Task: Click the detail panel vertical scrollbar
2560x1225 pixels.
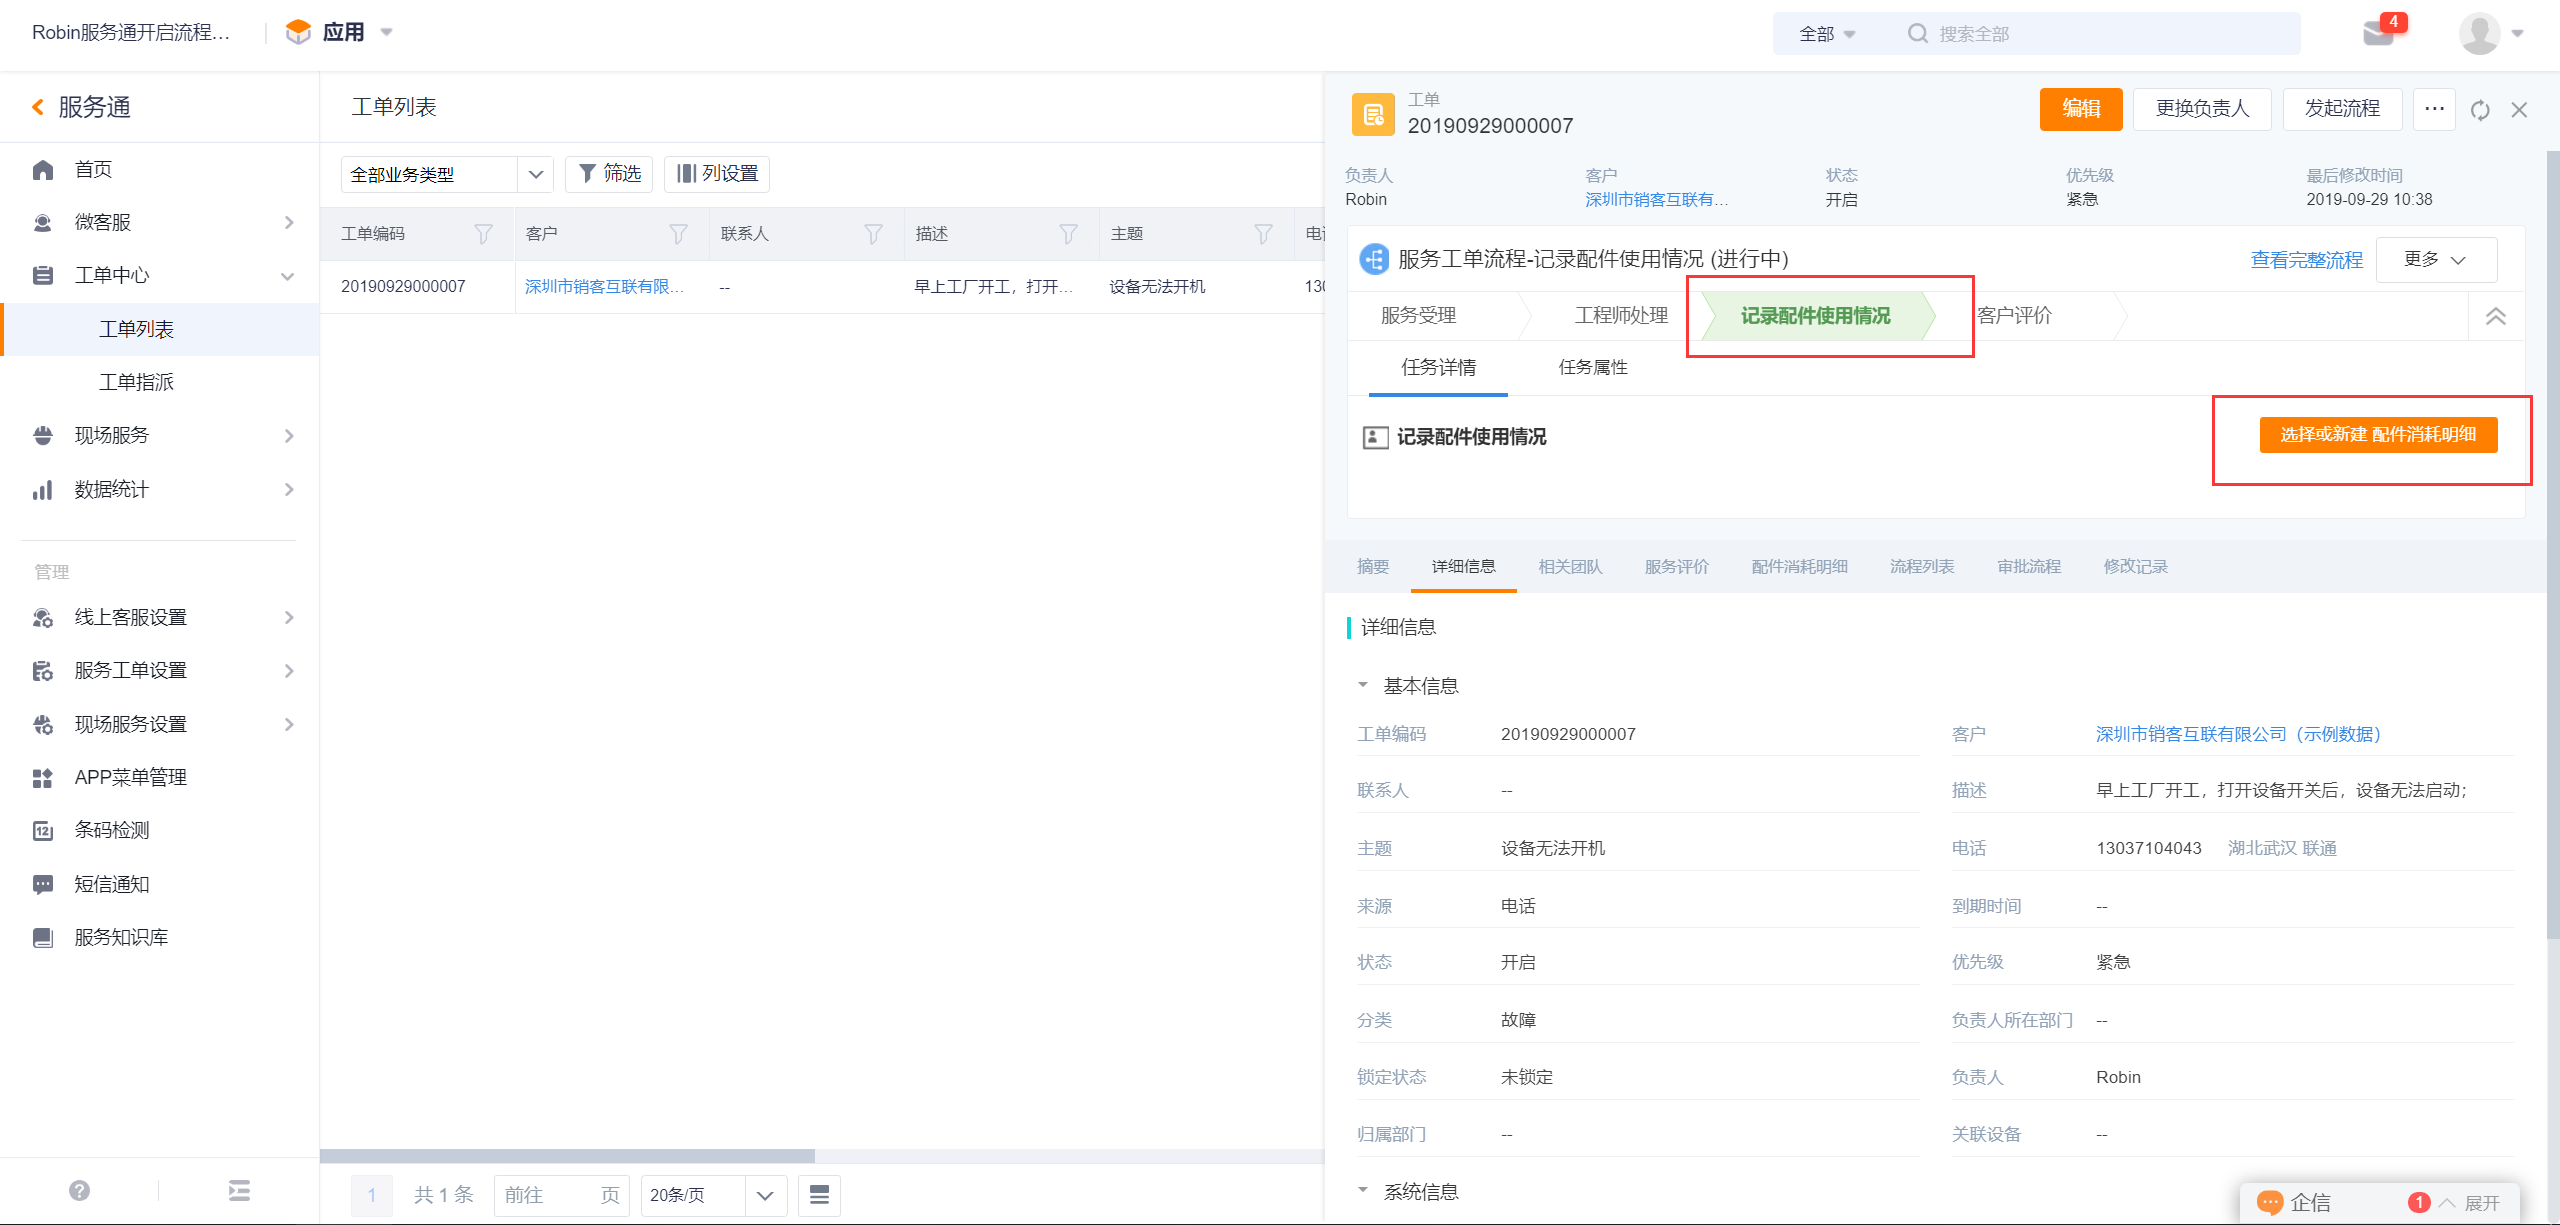Action: pyautogui.click(x=2552, y=545)
